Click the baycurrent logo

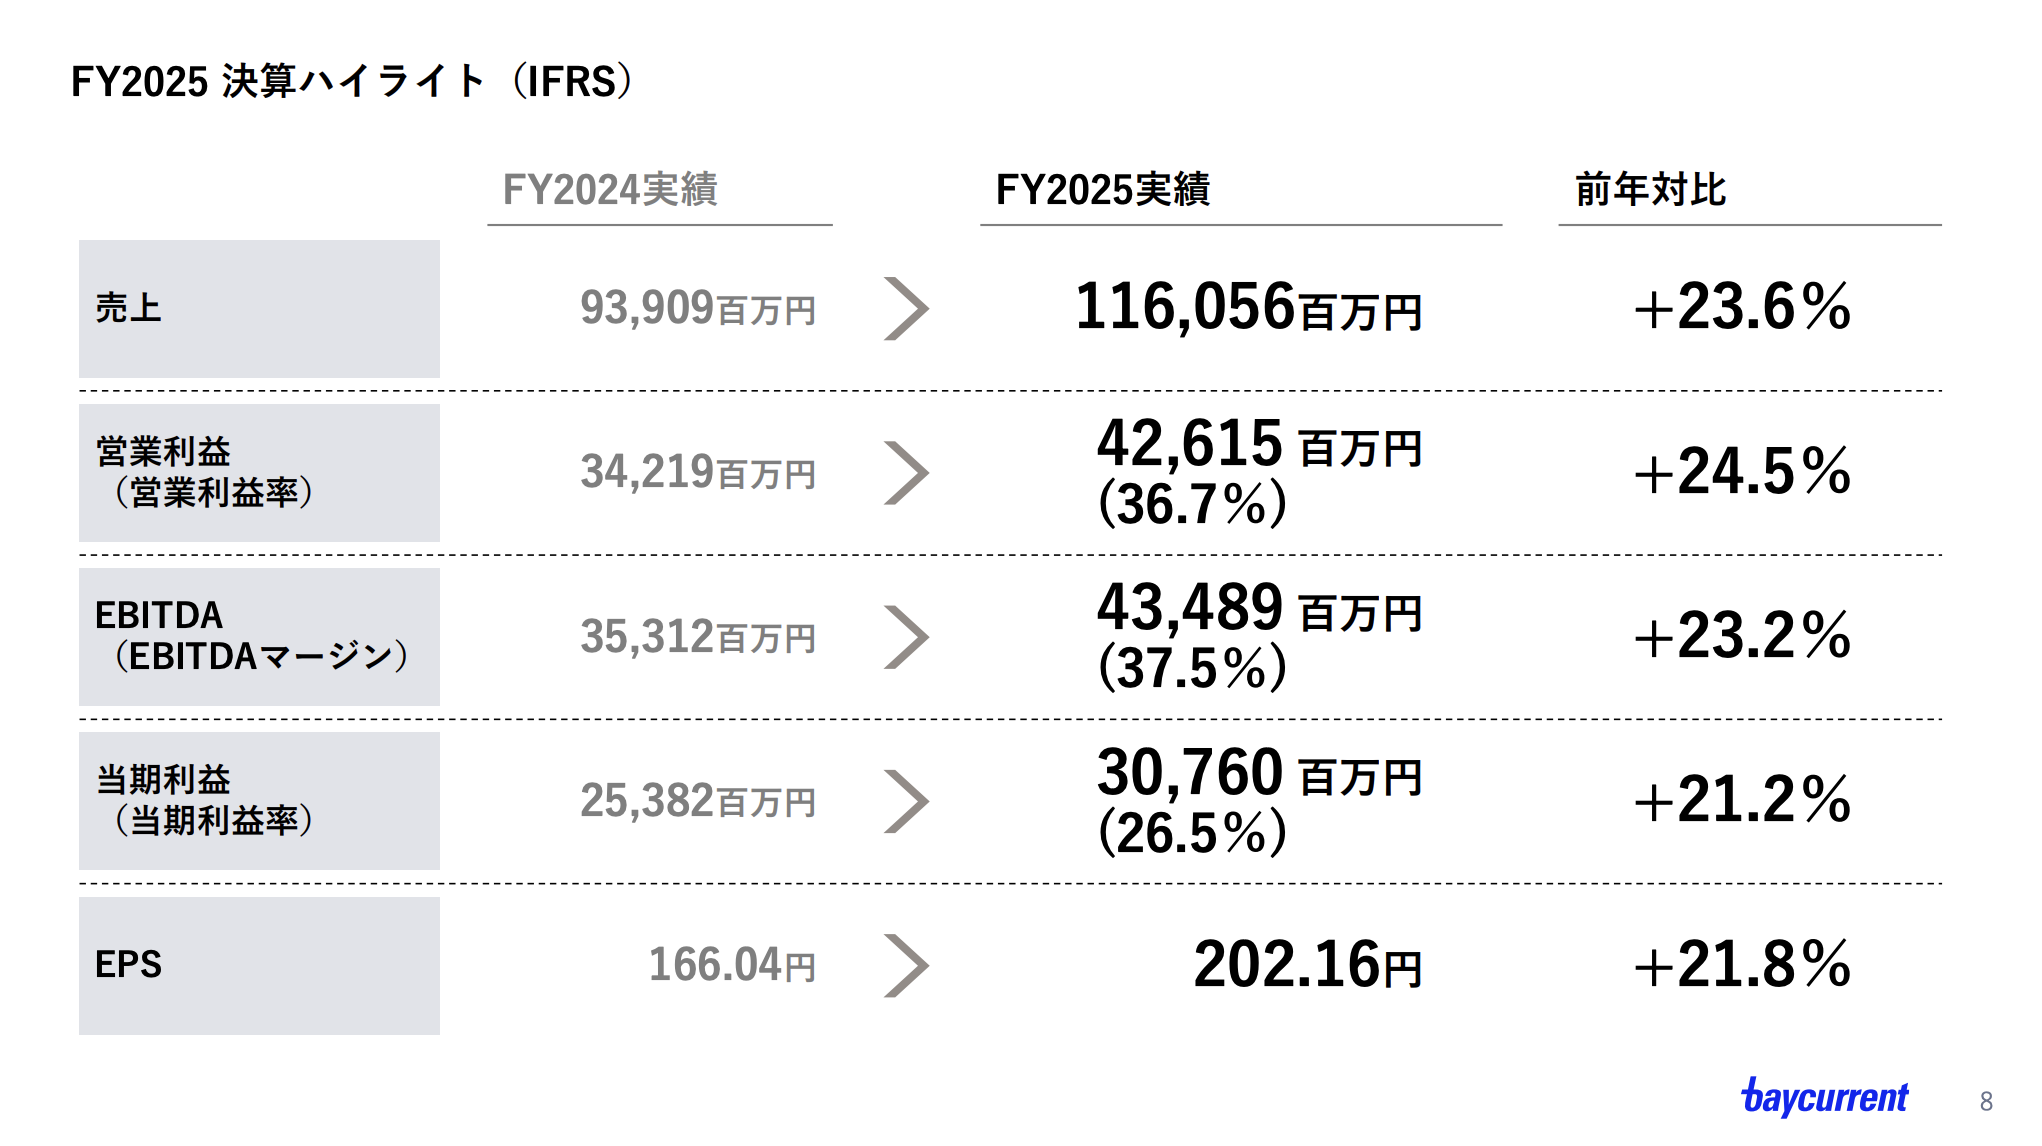[x=1824, y=1097]
